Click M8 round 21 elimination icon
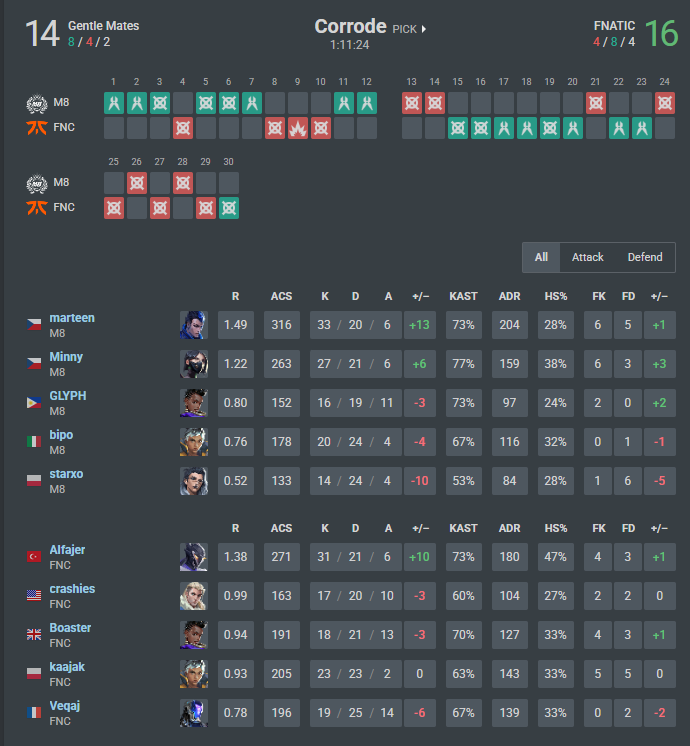690x746 pixels. (x=596, y=103)
